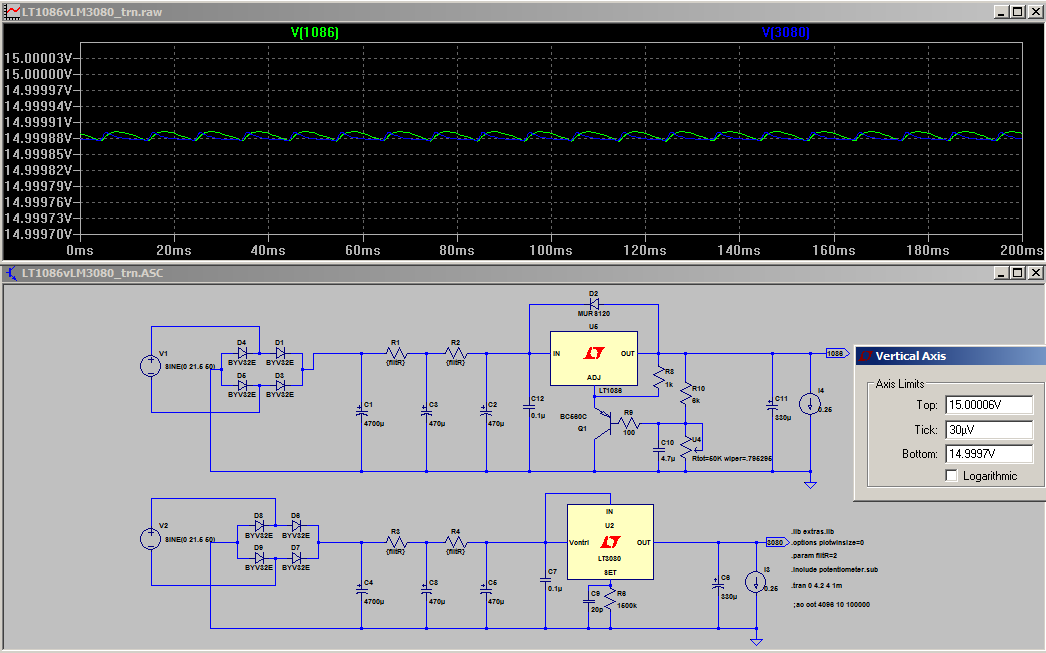Select the 1500k SET resistor

click(610, 600)
